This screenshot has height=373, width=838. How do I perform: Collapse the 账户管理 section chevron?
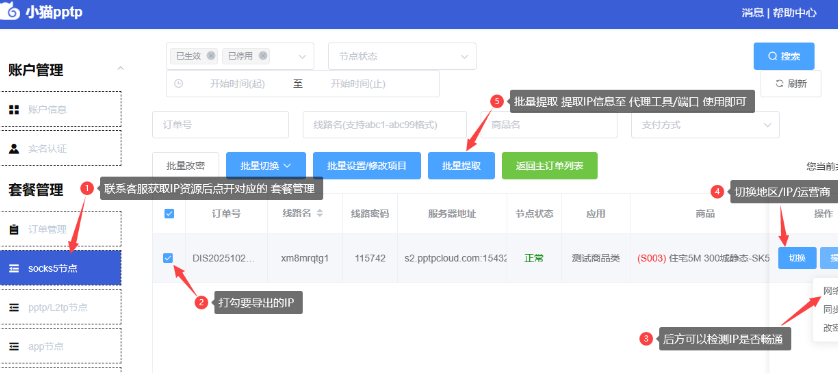[x=121, y=68]
